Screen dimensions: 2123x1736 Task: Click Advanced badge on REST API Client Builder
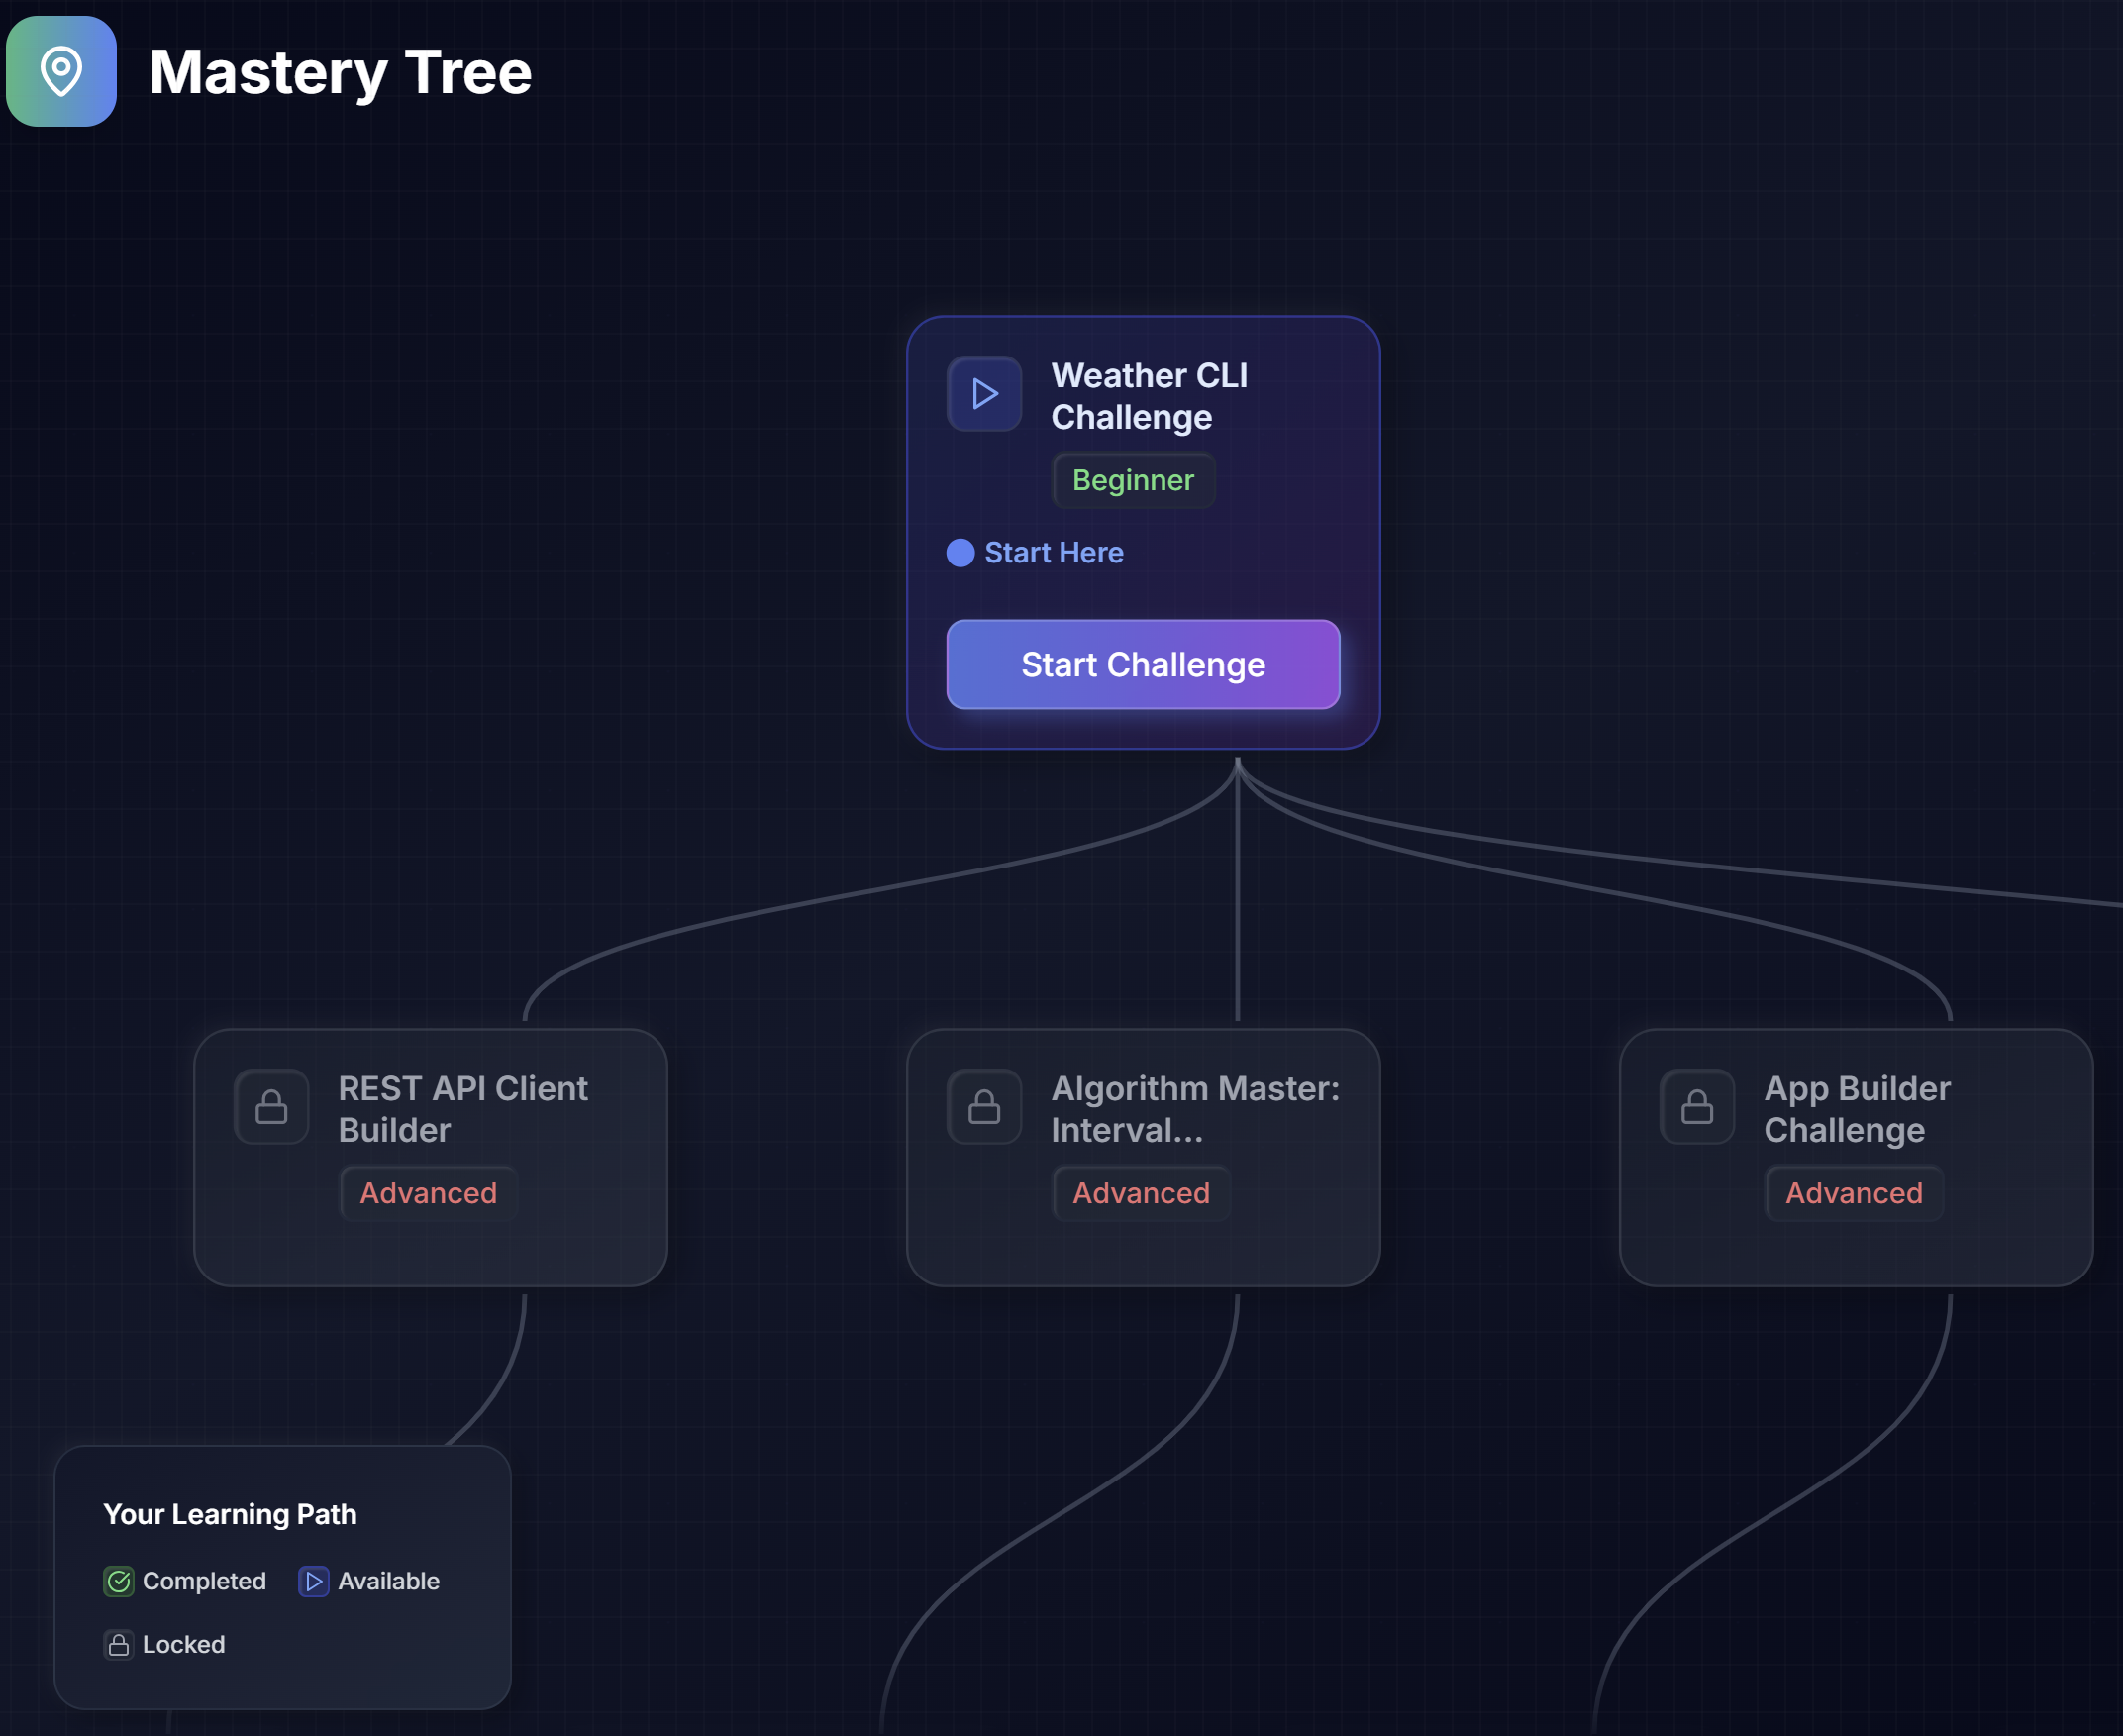(428, 1193)
